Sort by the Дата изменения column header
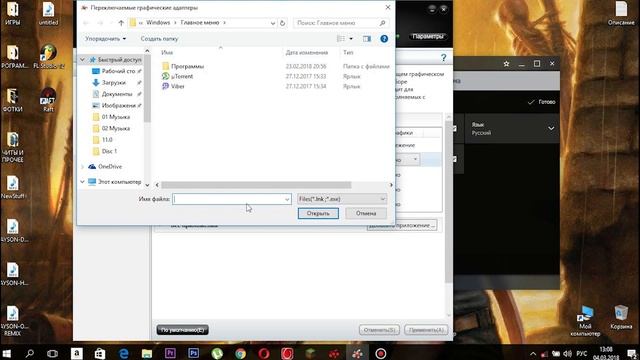640x360 pixels. (307, 52)
